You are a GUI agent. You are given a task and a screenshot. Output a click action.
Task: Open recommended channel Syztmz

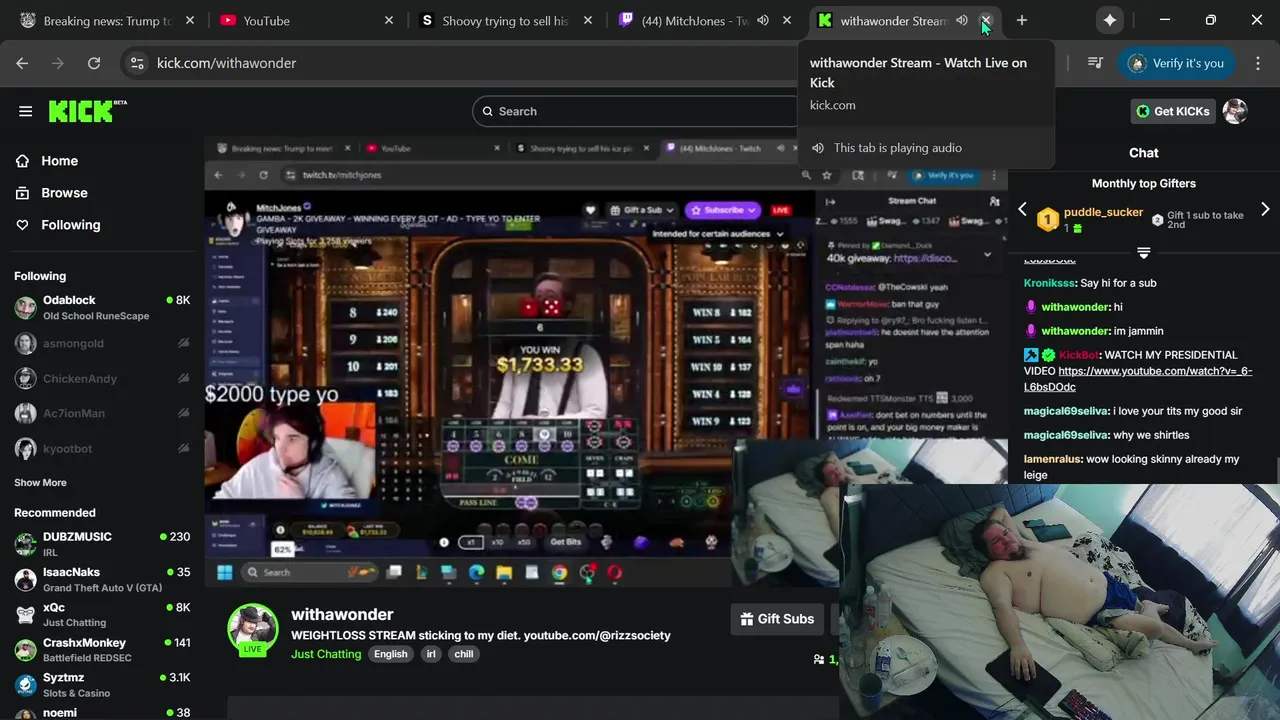point(102,685)
